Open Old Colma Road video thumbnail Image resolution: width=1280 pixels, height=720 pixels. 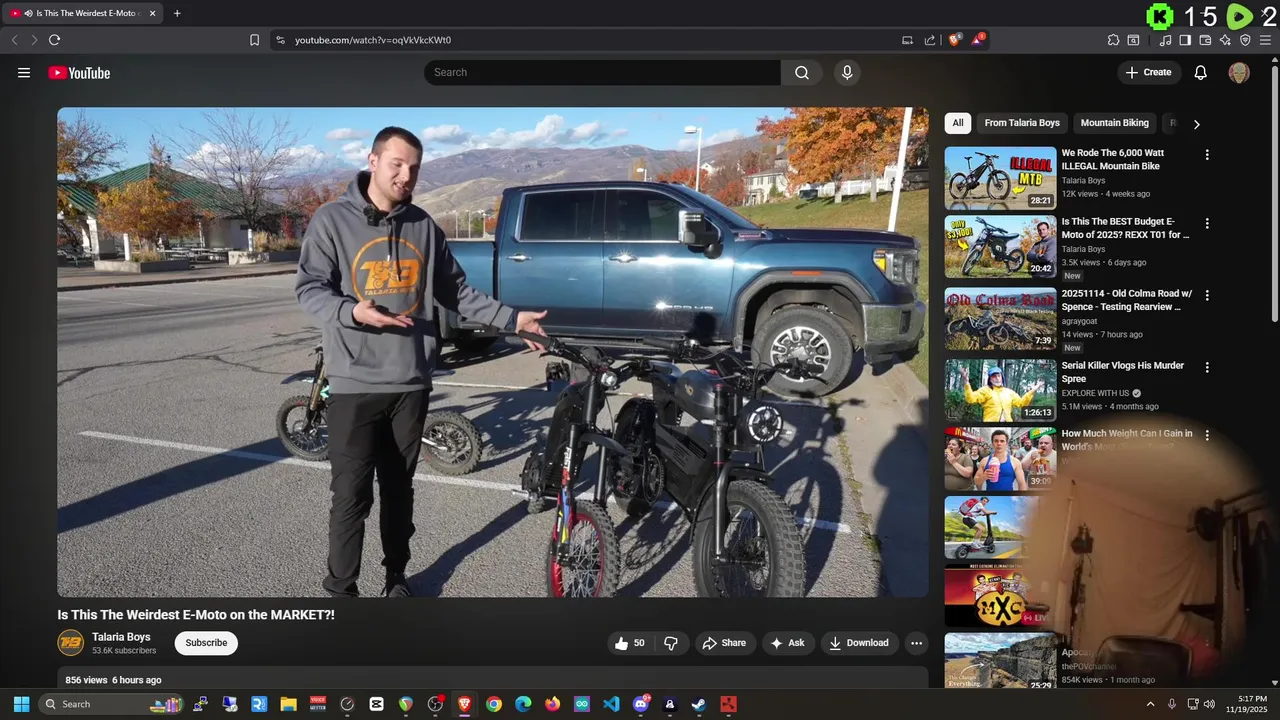pos(1000,319)
